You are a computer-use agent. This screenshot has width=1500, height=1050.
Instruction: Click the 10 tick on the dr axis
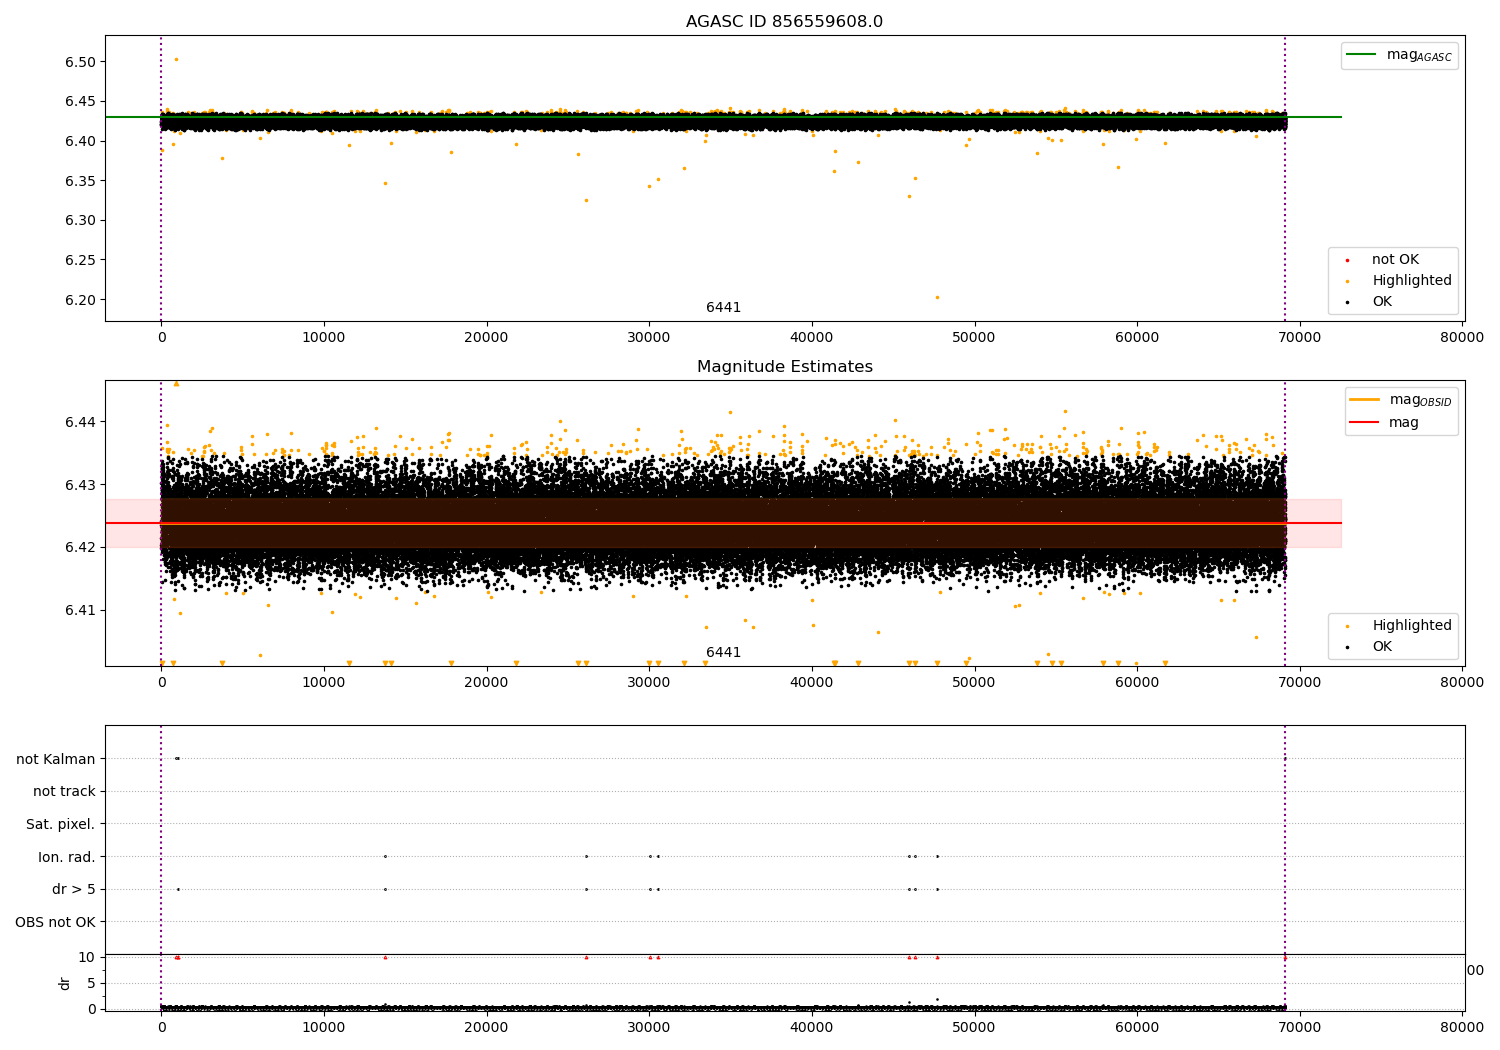click(x=87, y=957)
